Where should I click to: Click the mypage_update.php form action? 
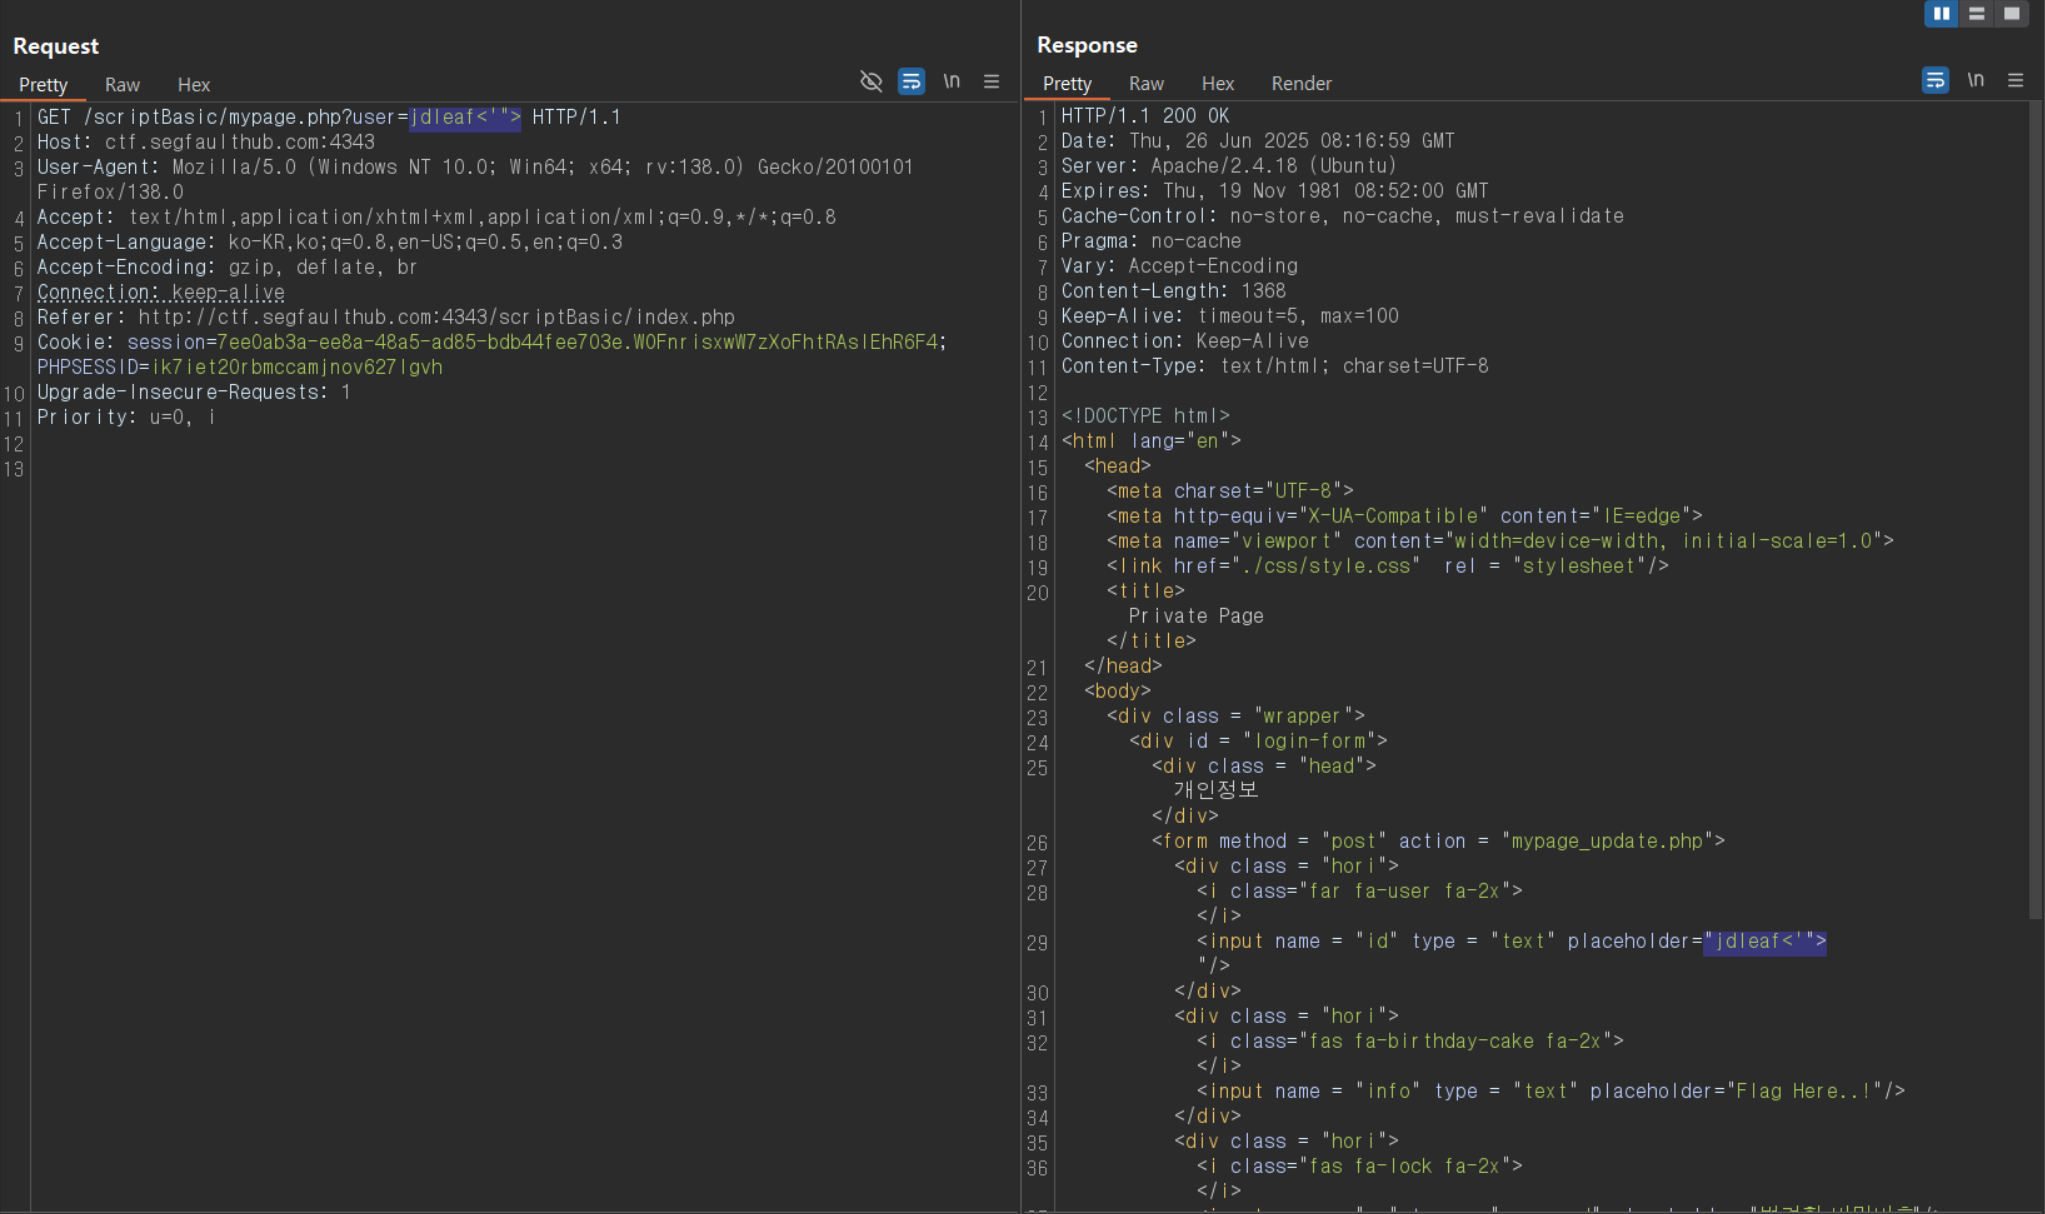tap(1607, 841)
